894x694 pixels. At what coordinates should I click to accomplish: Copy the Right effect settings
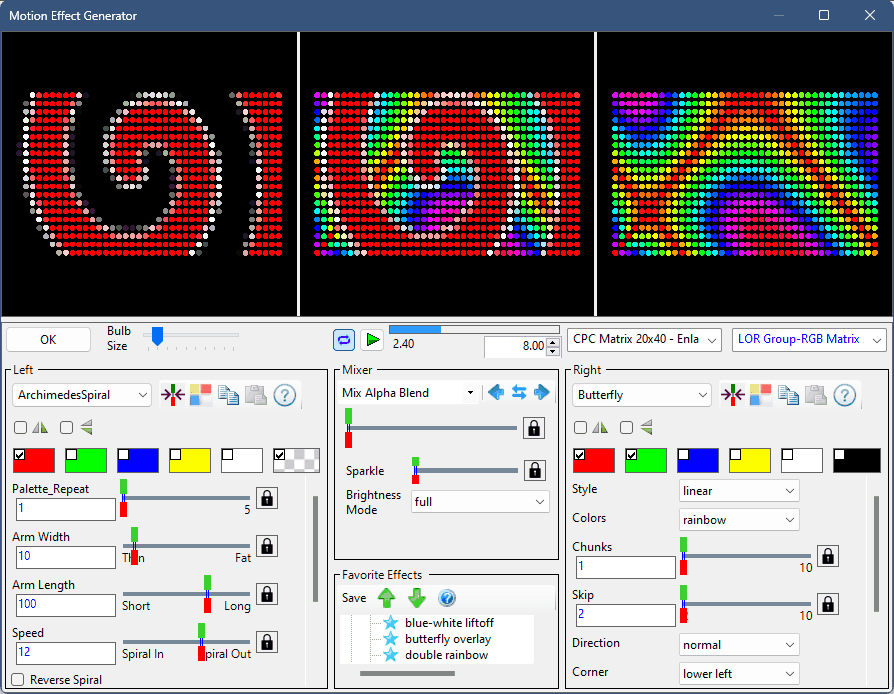click(x=788, y=395)
